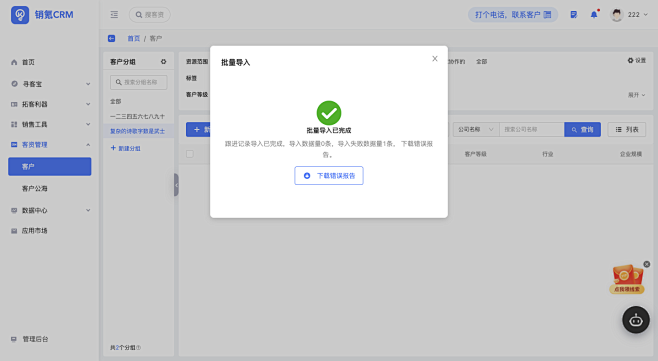Image resolution: width=658 pixels, height=361 pixels.
Task: Click the 寻客宝 sidebar icon
Action: click(x=14, y=84)
